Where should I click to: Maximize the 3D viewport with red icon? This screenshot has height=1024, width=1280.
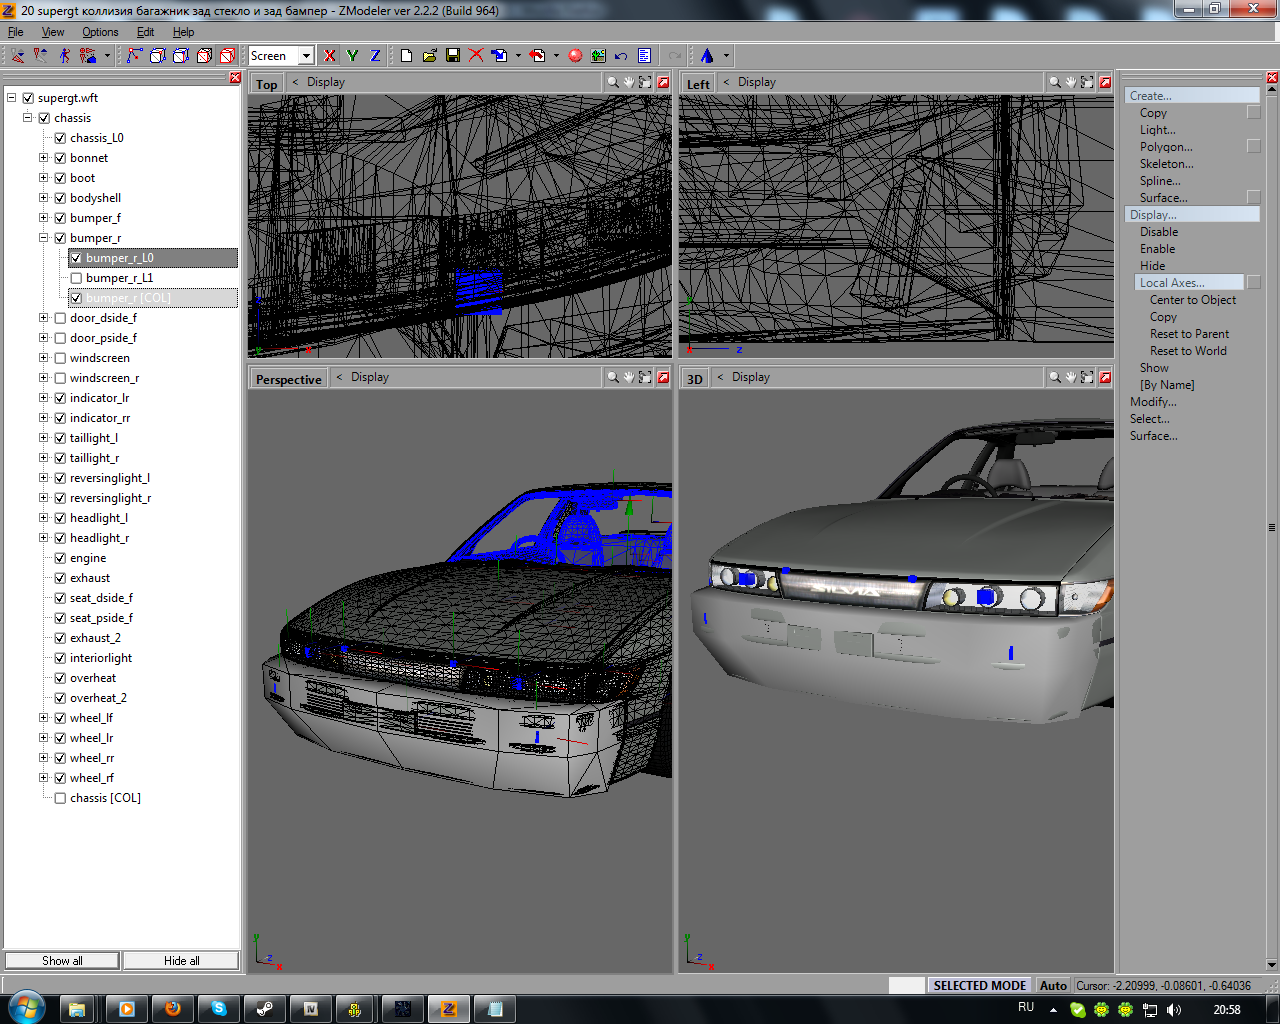(1105, 377)
